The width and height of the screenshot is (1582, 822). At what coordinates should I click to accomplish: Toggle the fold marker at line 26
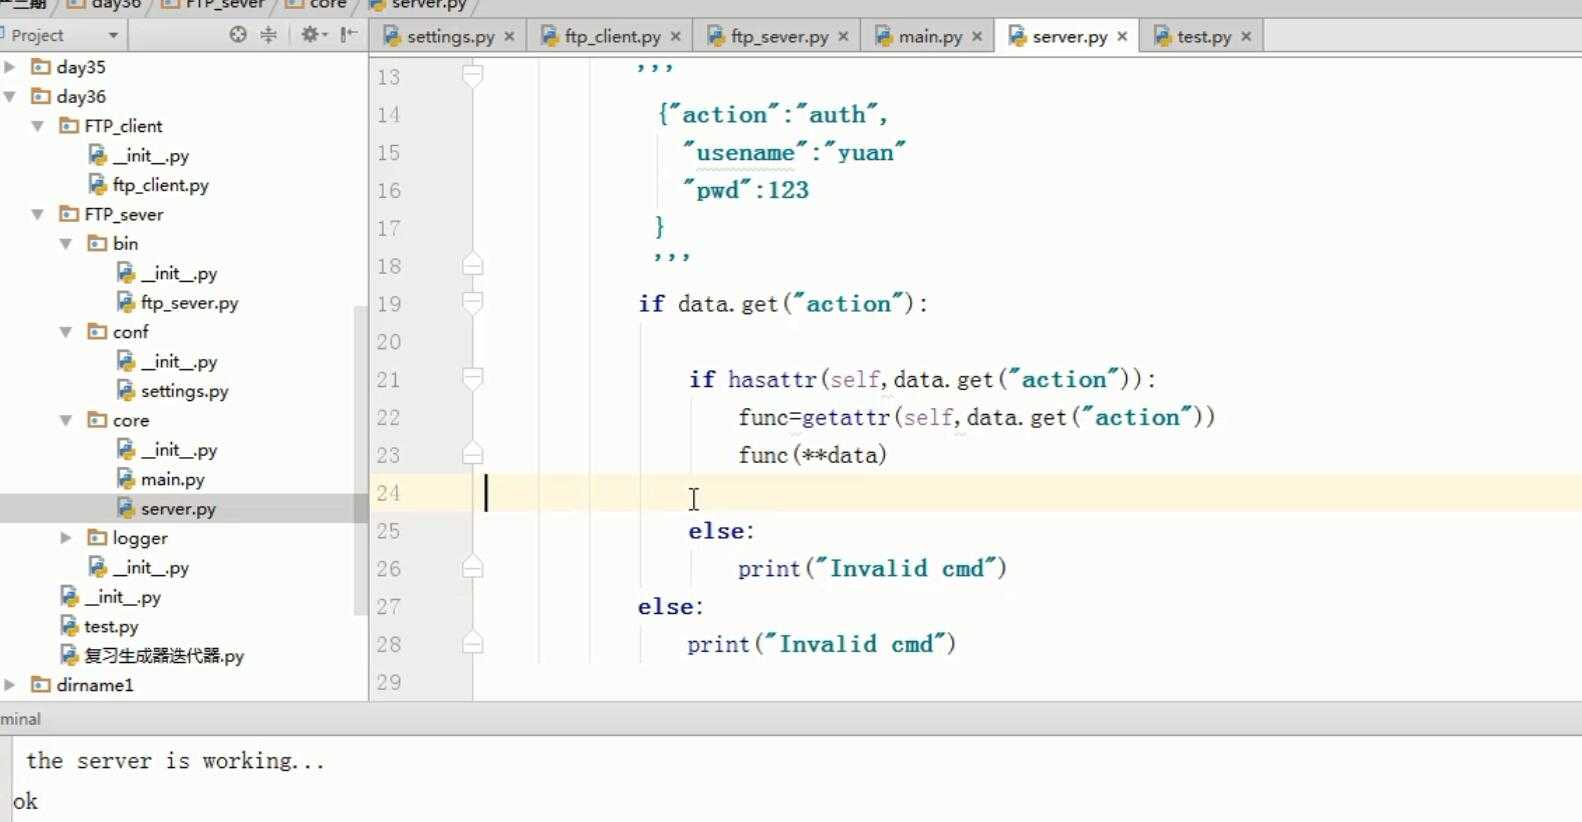473,567
